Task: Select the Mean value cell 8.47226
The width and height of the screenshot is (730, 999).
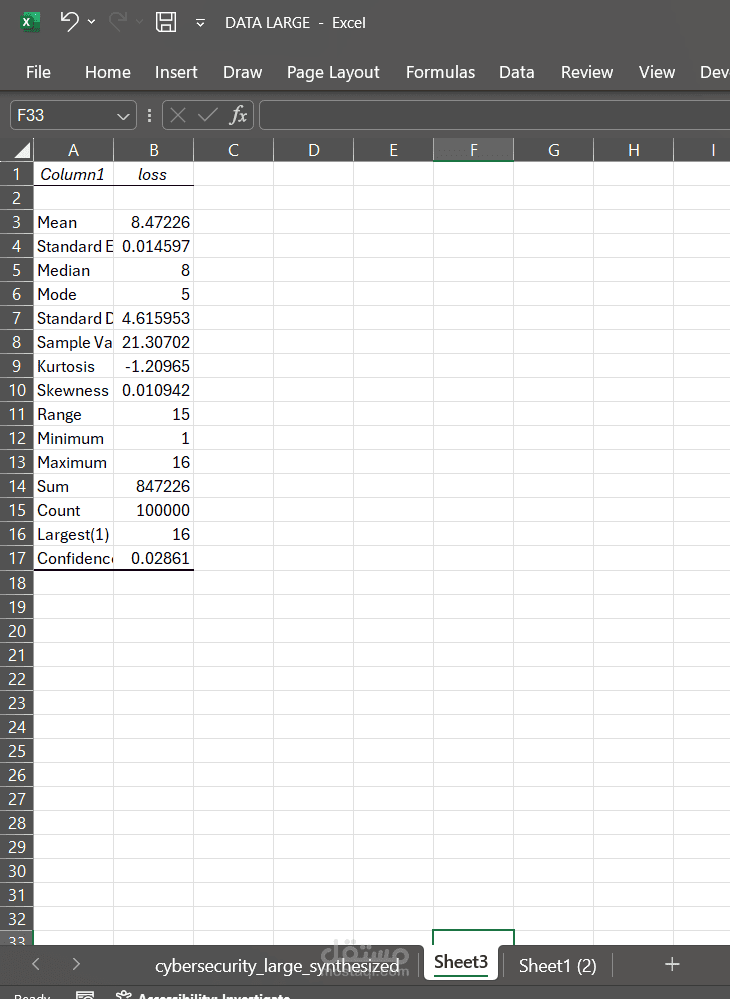Action: coord(154,222)
